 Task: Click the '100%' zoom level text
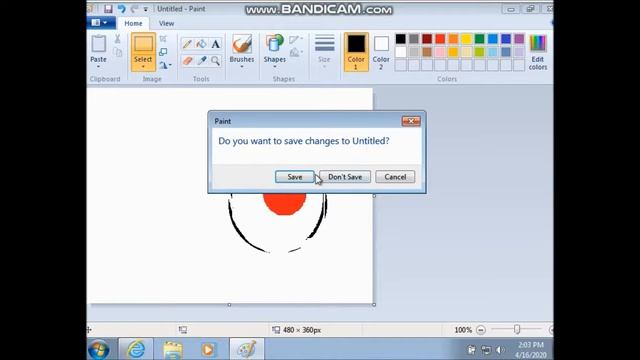coord(463,330)
